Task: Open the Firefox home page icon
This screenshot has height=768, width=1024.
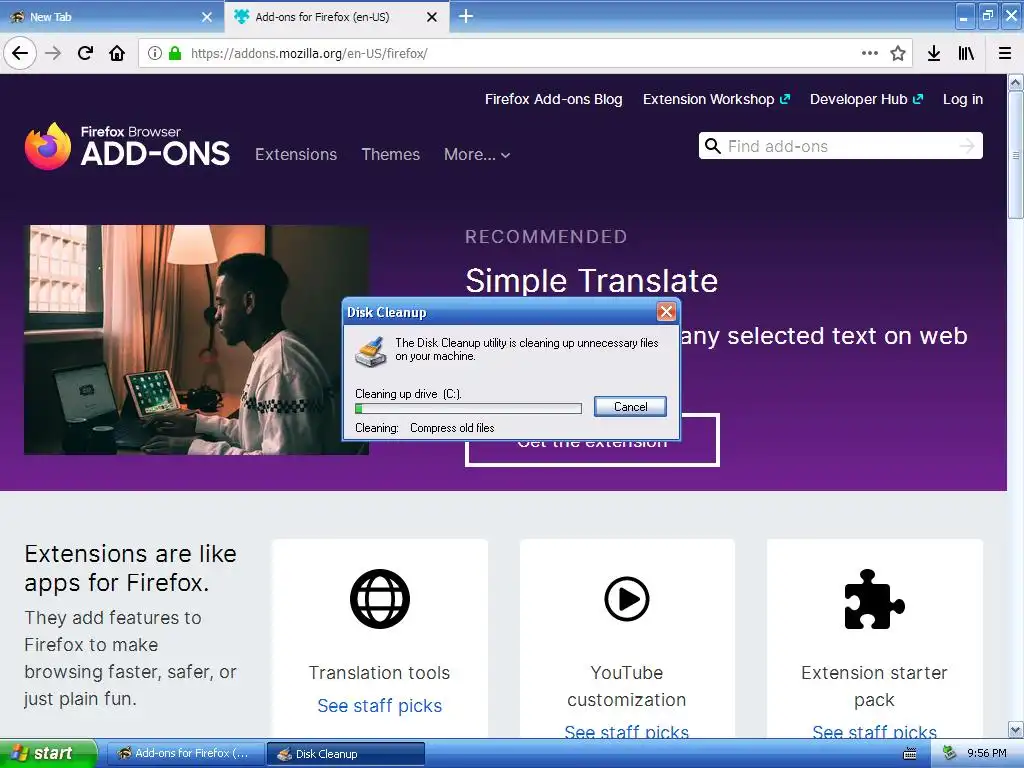Action: tap(117, 53)
